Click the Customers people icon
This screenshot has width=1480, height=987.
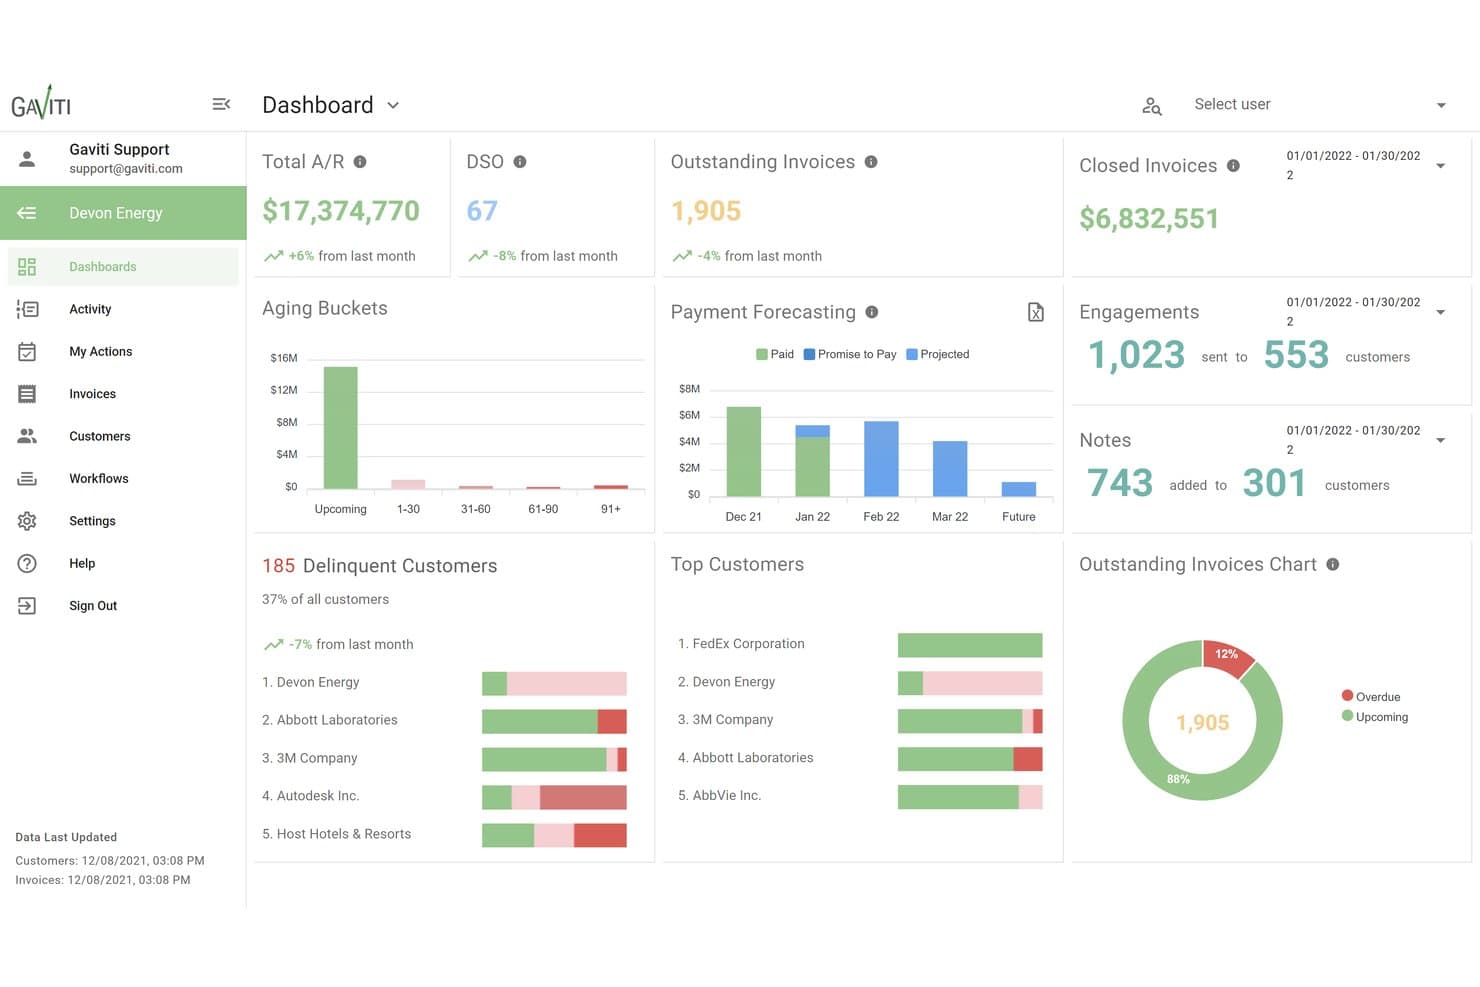click(27, 436)
